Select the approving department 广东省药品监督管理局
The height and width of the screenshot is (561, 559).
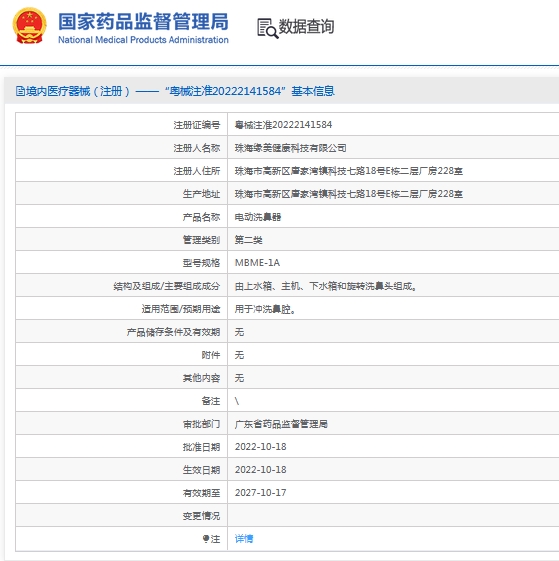pos(281,424)
